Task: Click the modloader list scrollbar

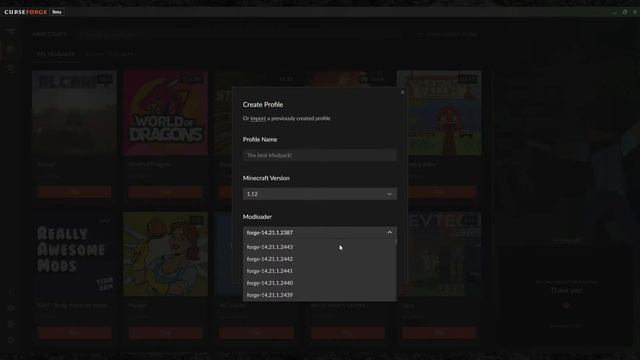Action: (396, 243)
